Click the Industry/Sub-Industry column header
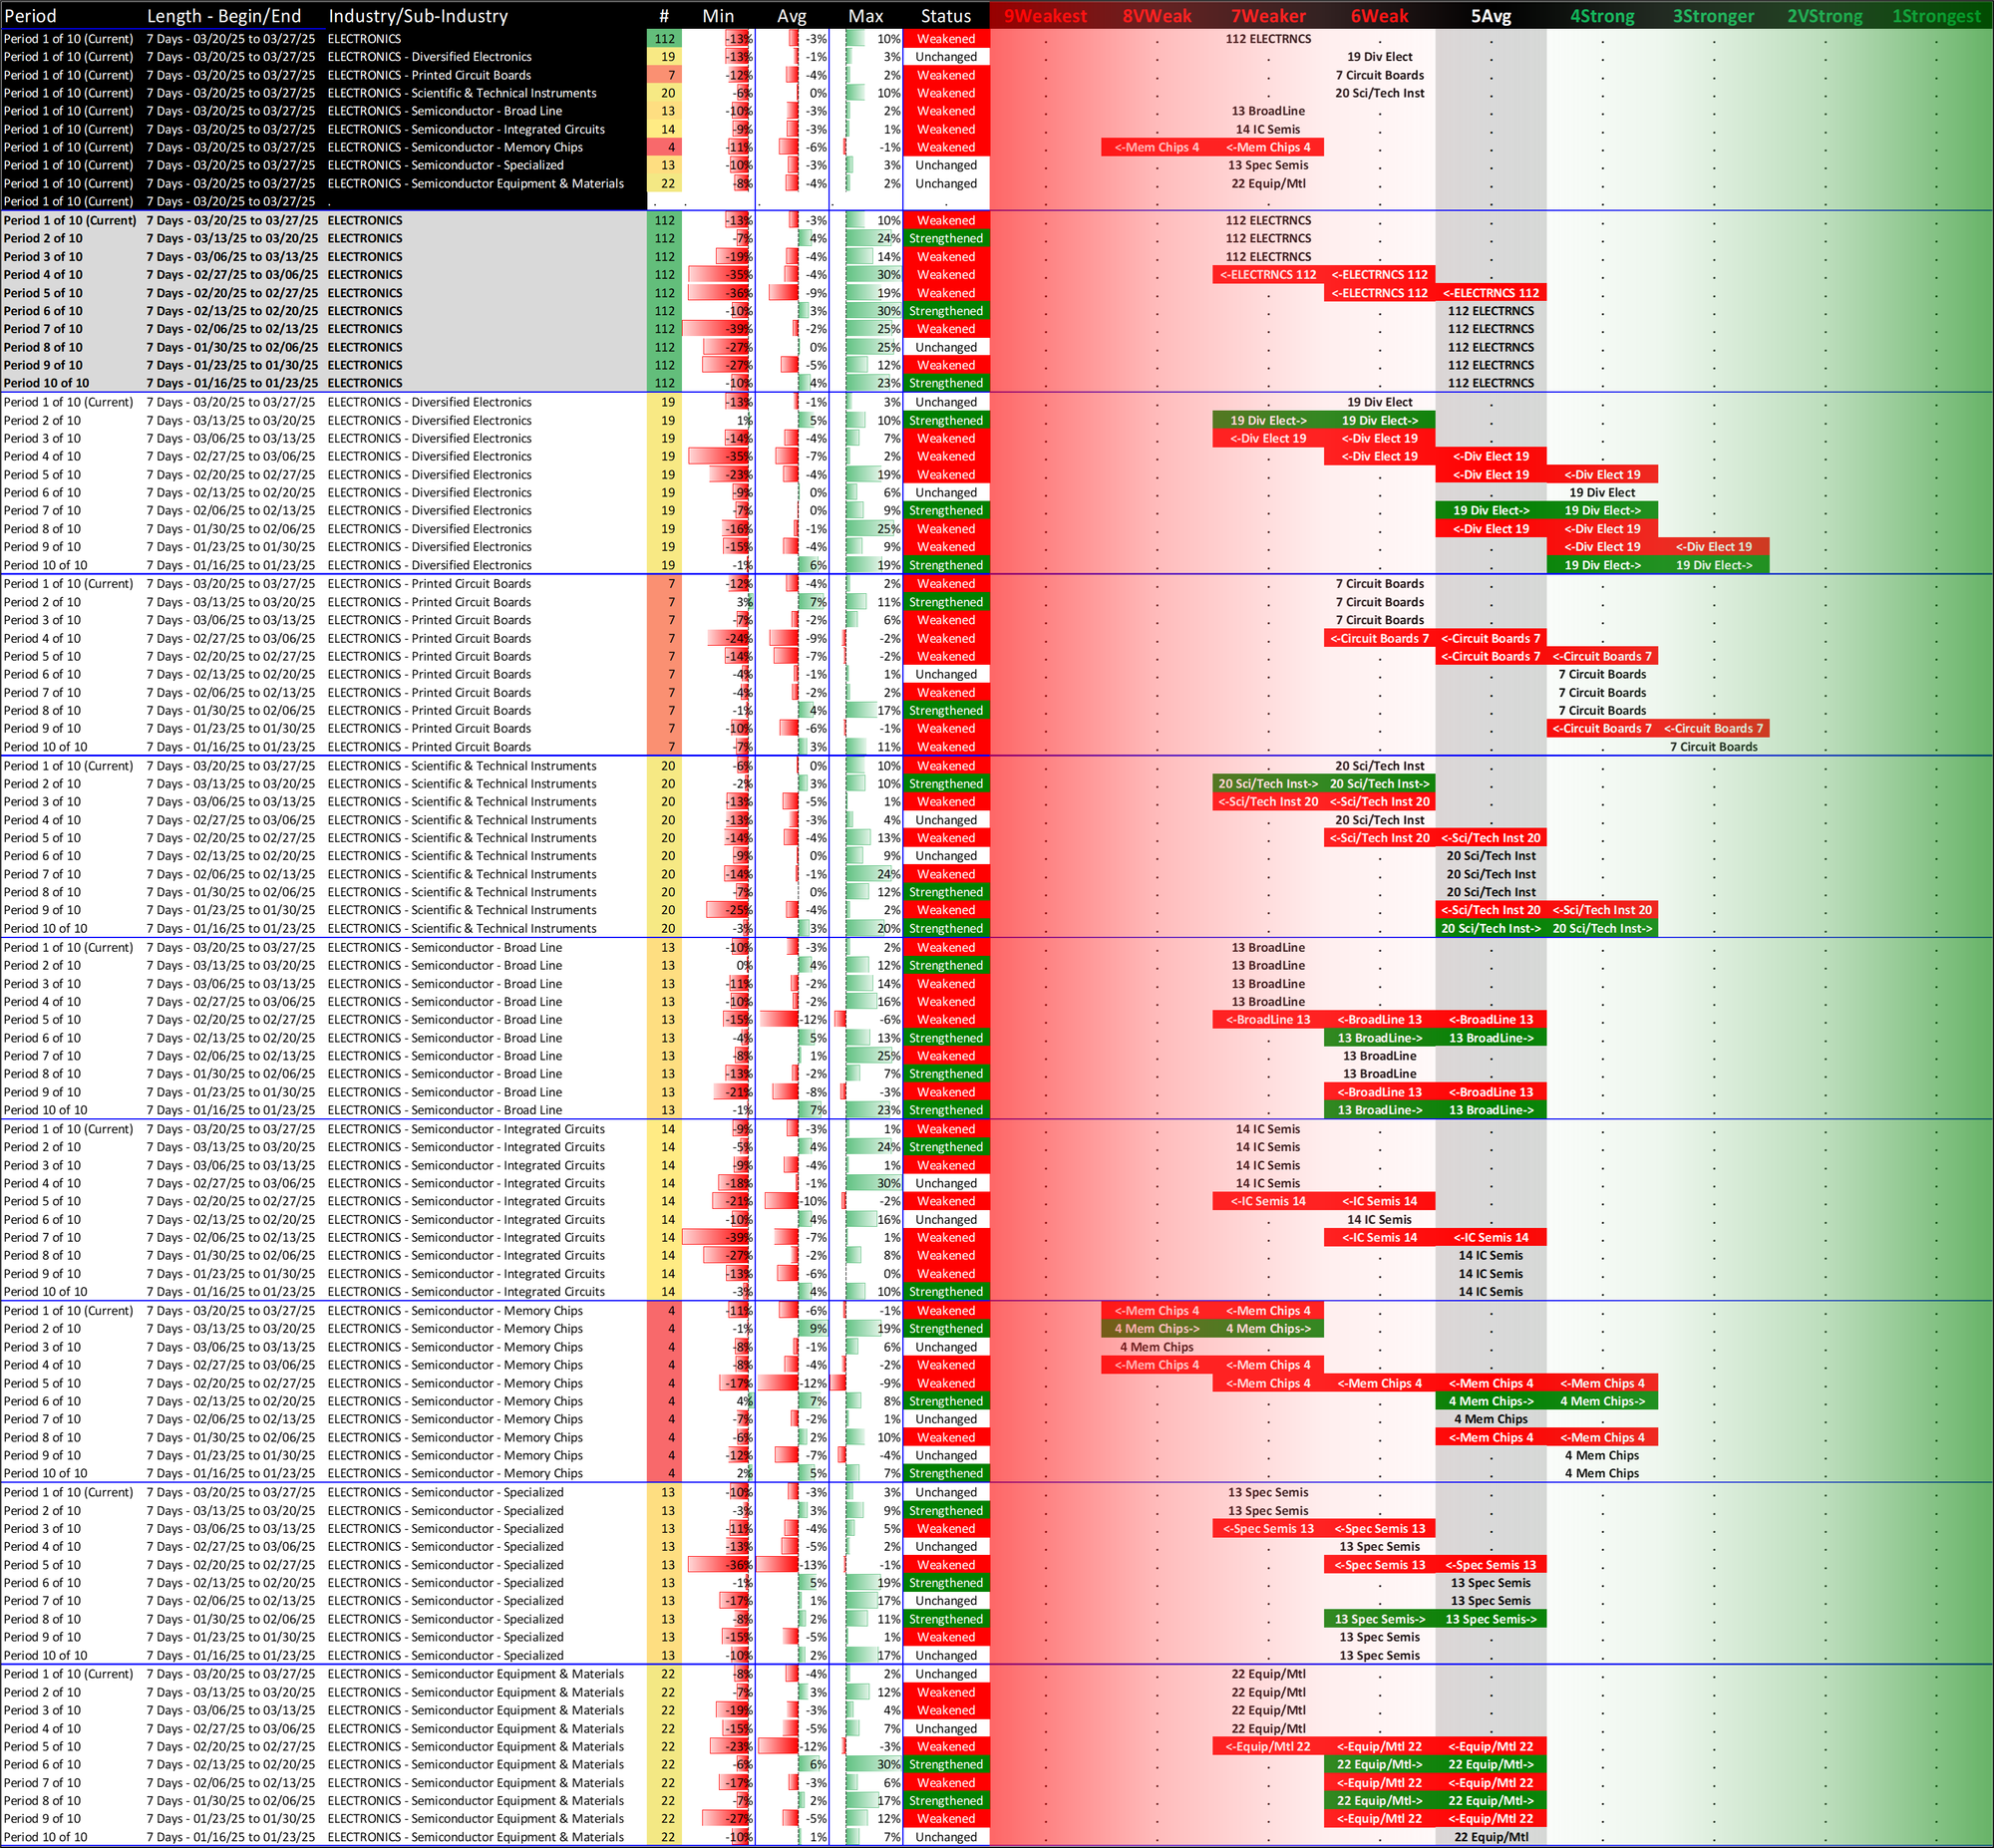The width and height of the screenshot is (1994, 1848). click(418, 16)
